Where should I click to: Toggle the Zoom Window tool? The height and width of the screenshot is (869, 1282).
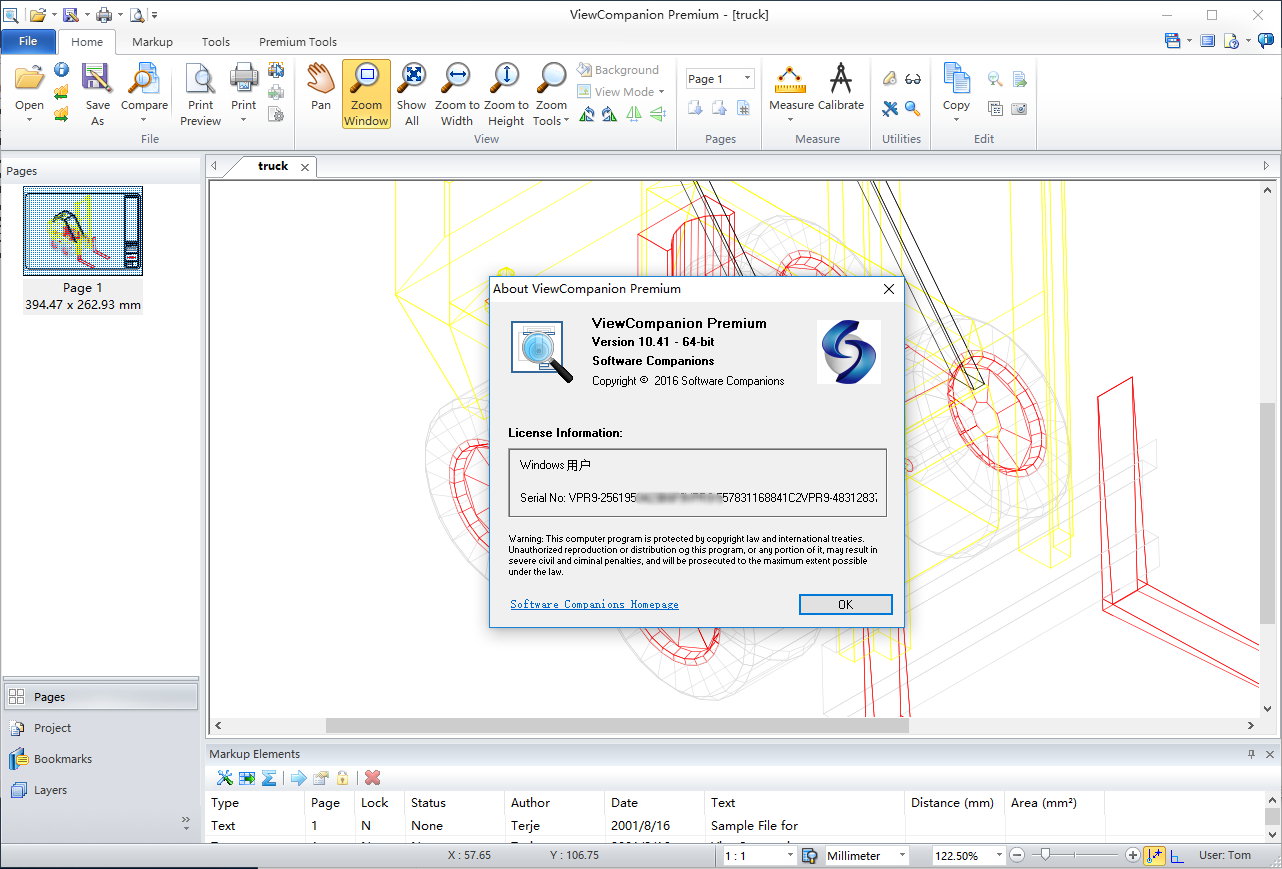click(366, 93)
